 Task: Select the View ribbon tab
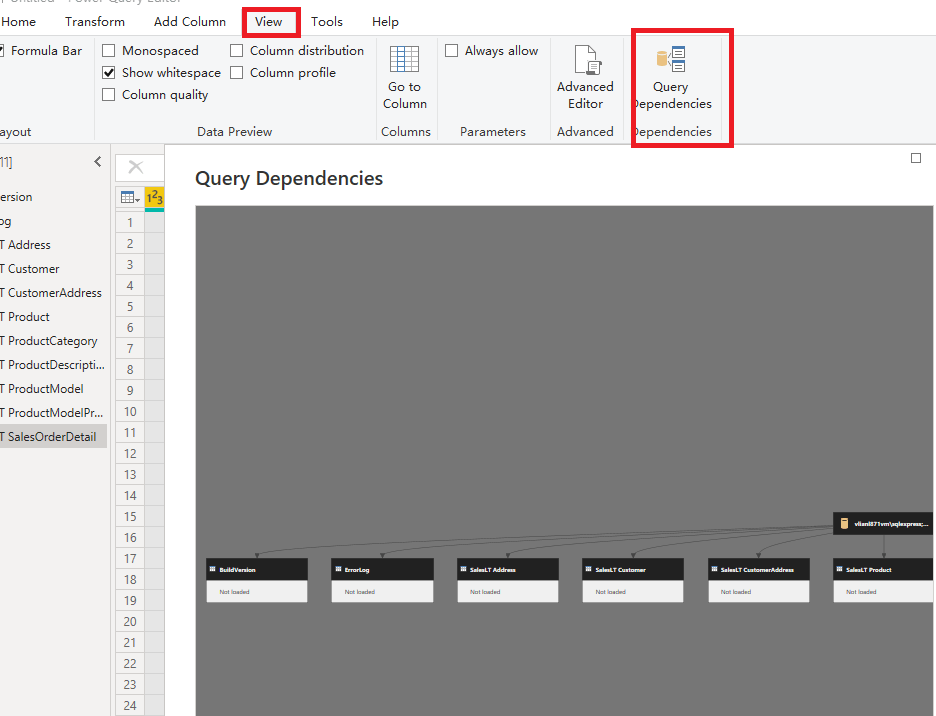click(269, 22)
